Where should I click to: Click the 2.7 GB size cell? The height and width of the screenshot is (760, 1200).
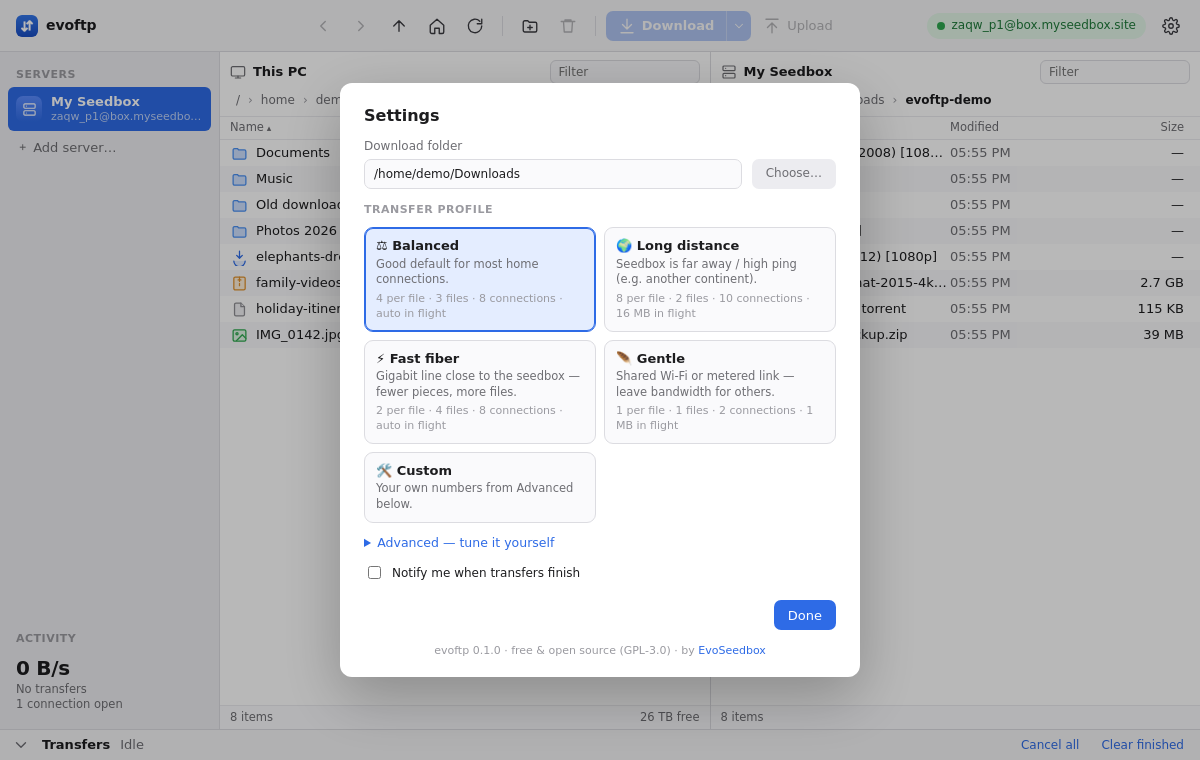click(1161, 283)
